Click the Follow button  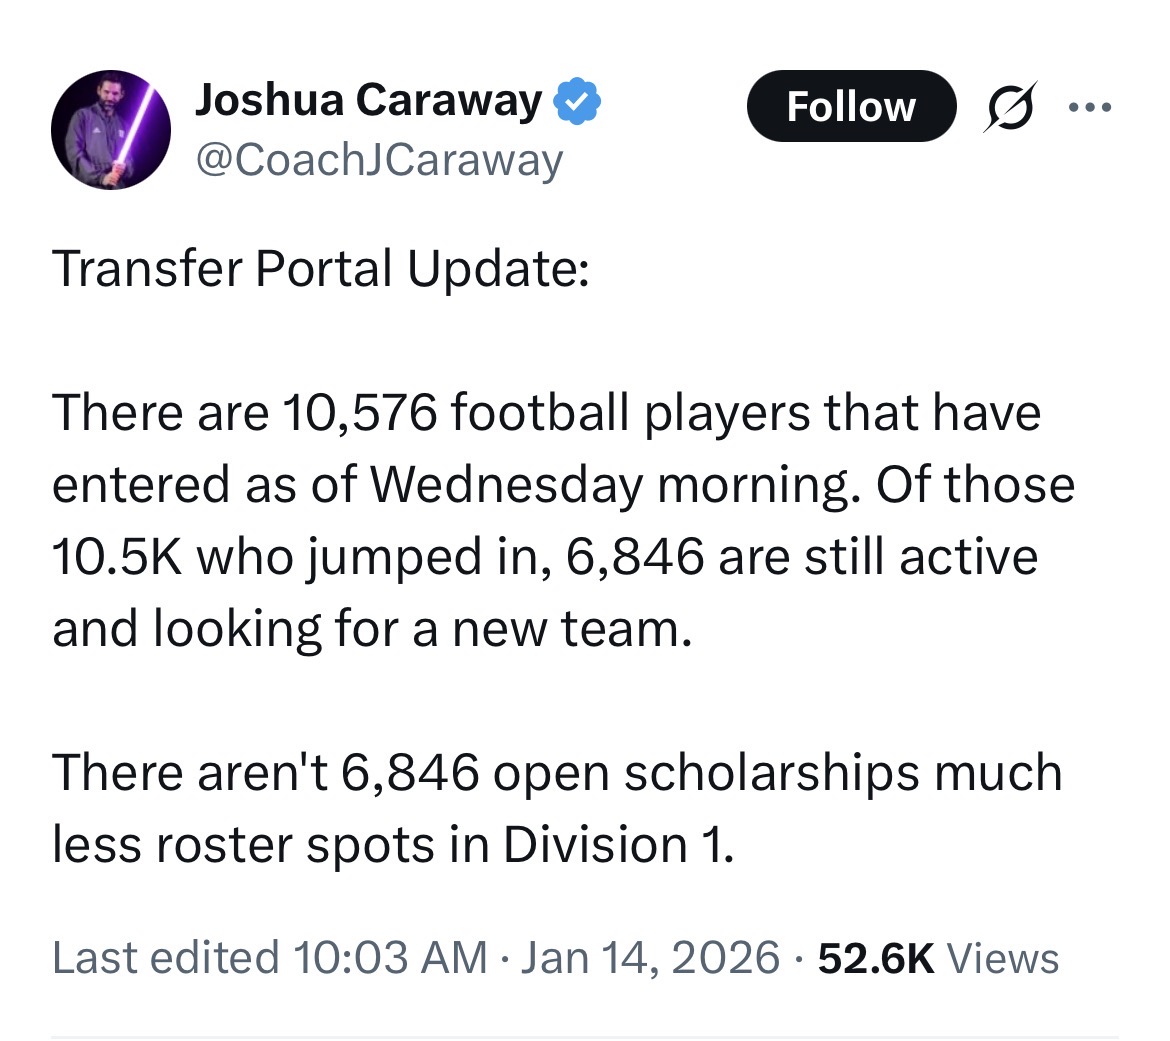(x=850, y=106)
